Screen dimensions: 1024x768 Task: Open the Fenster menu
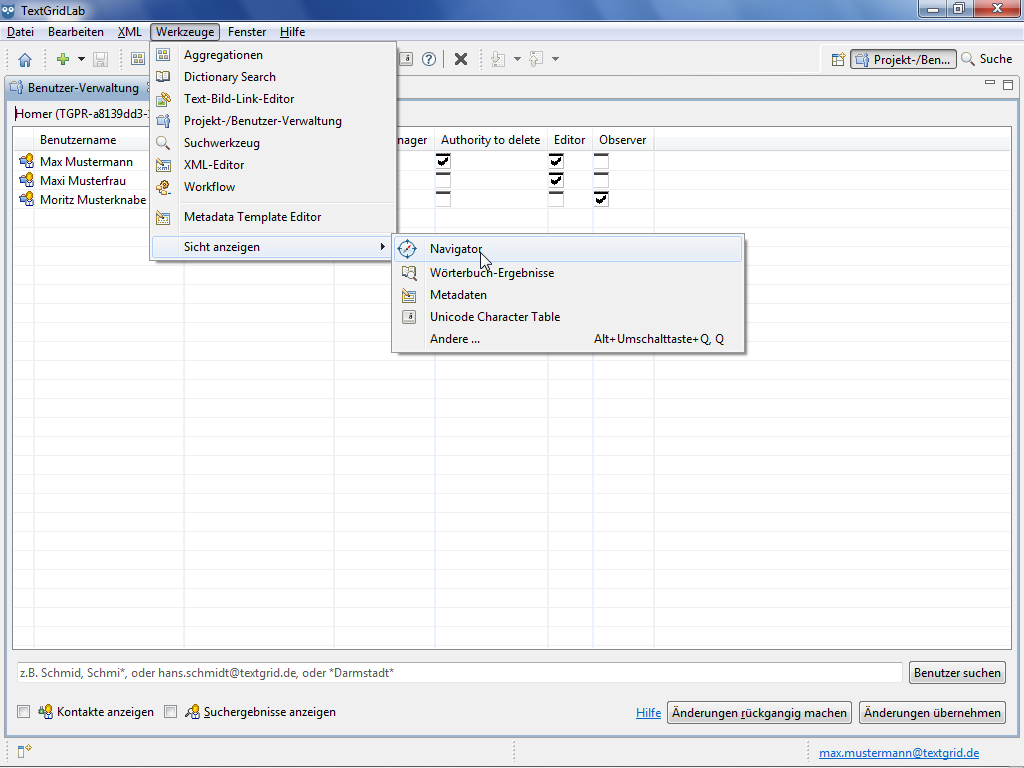(246, 32)
